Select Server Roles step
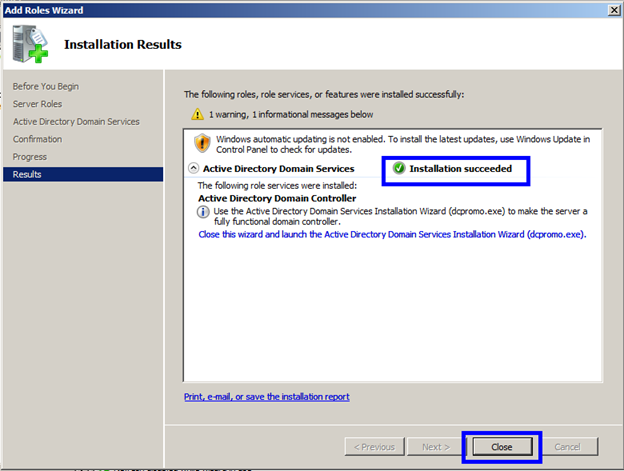The height and width of the screenshot is (471, 624). click(x=37, y=104)
